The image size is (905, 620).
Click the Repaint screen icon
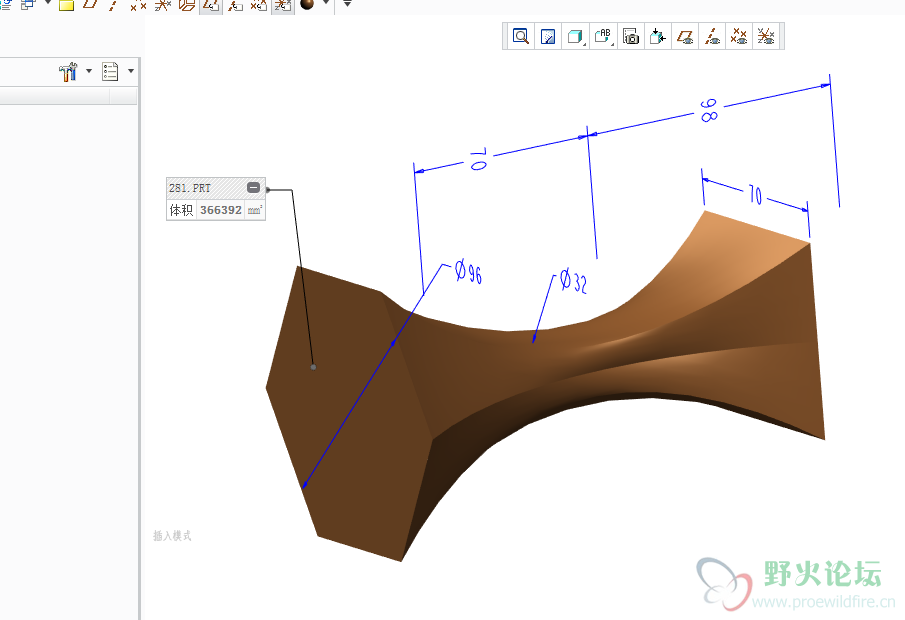click(x=548, y=36)
